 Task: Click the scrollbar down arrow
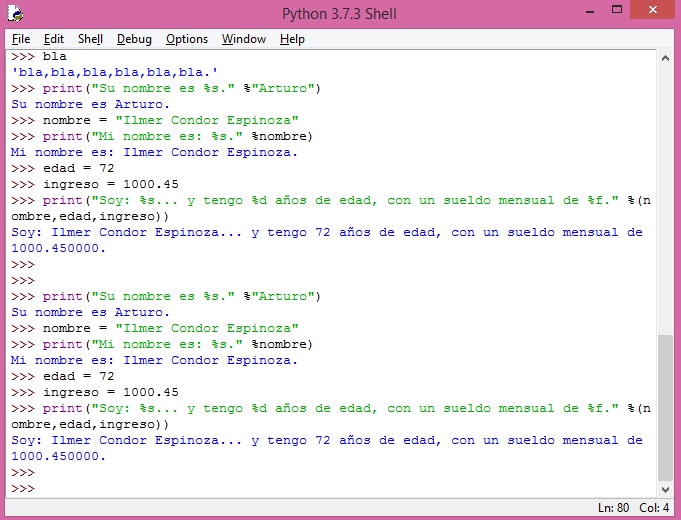(665, 490)
